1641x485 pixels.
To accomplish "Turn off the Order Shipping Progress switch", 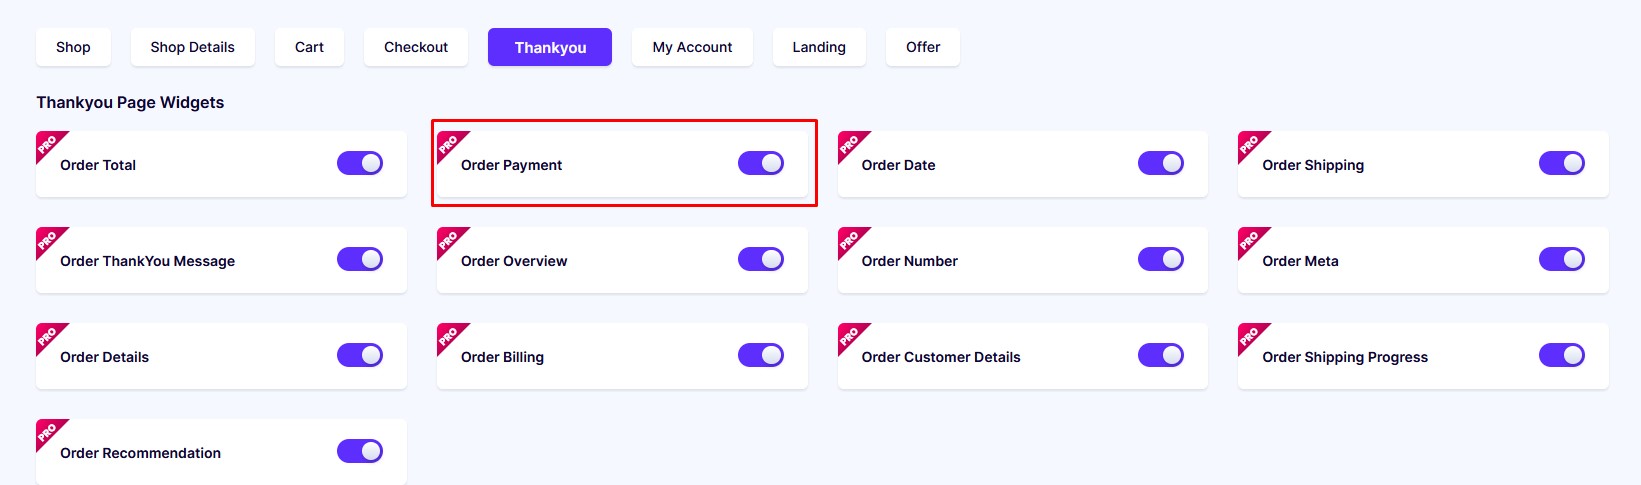I will pyautogui.click(x=1562, y=355).
